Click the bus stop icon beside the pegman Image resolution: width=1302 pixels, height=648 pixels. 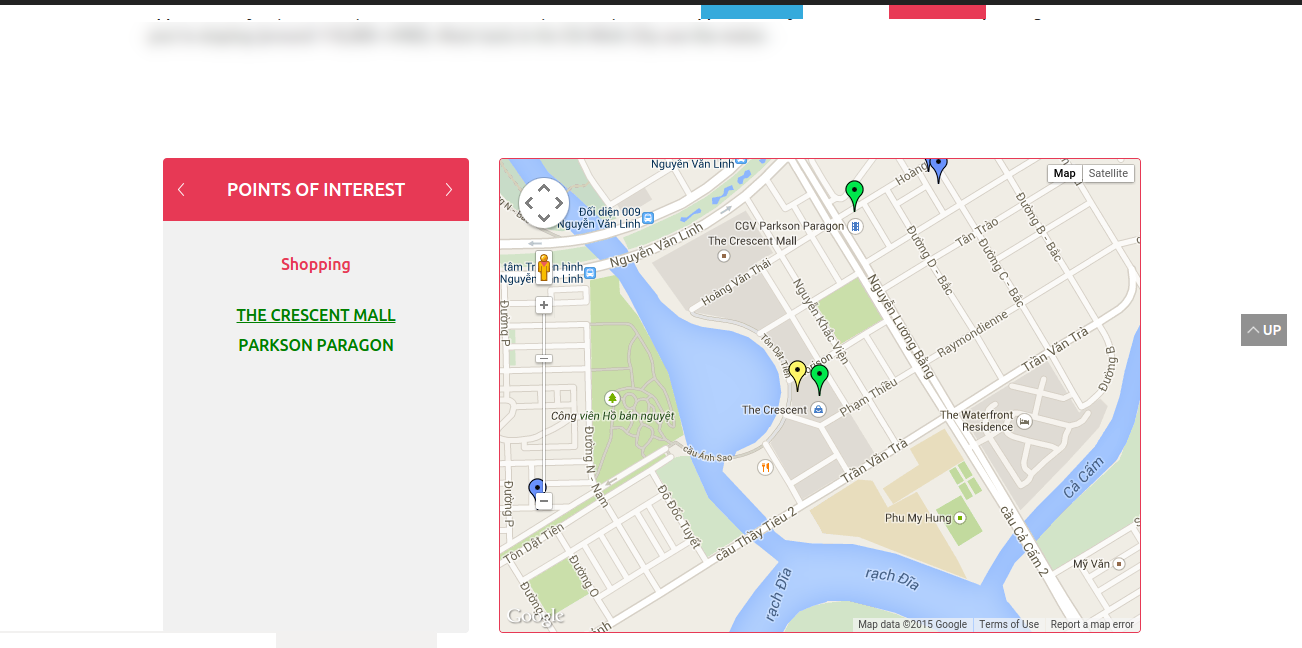click(590, 273)
